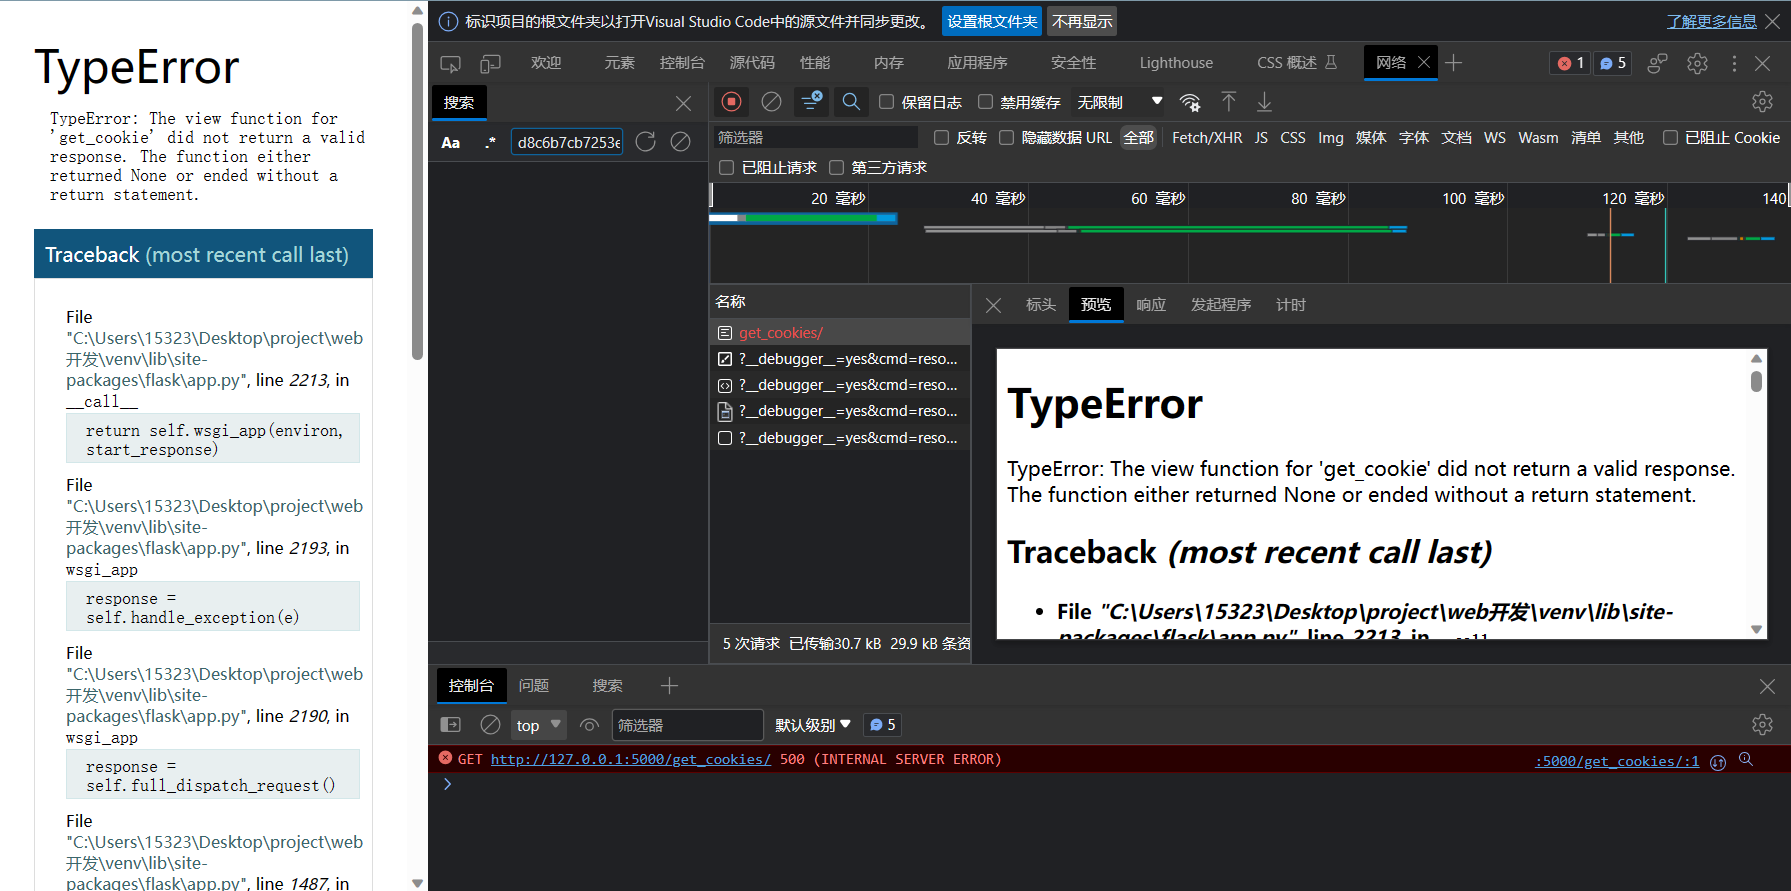Open DevTools settings gear icon
Viewport: 1791px width, 891px height.
(x=1697, y=63)
